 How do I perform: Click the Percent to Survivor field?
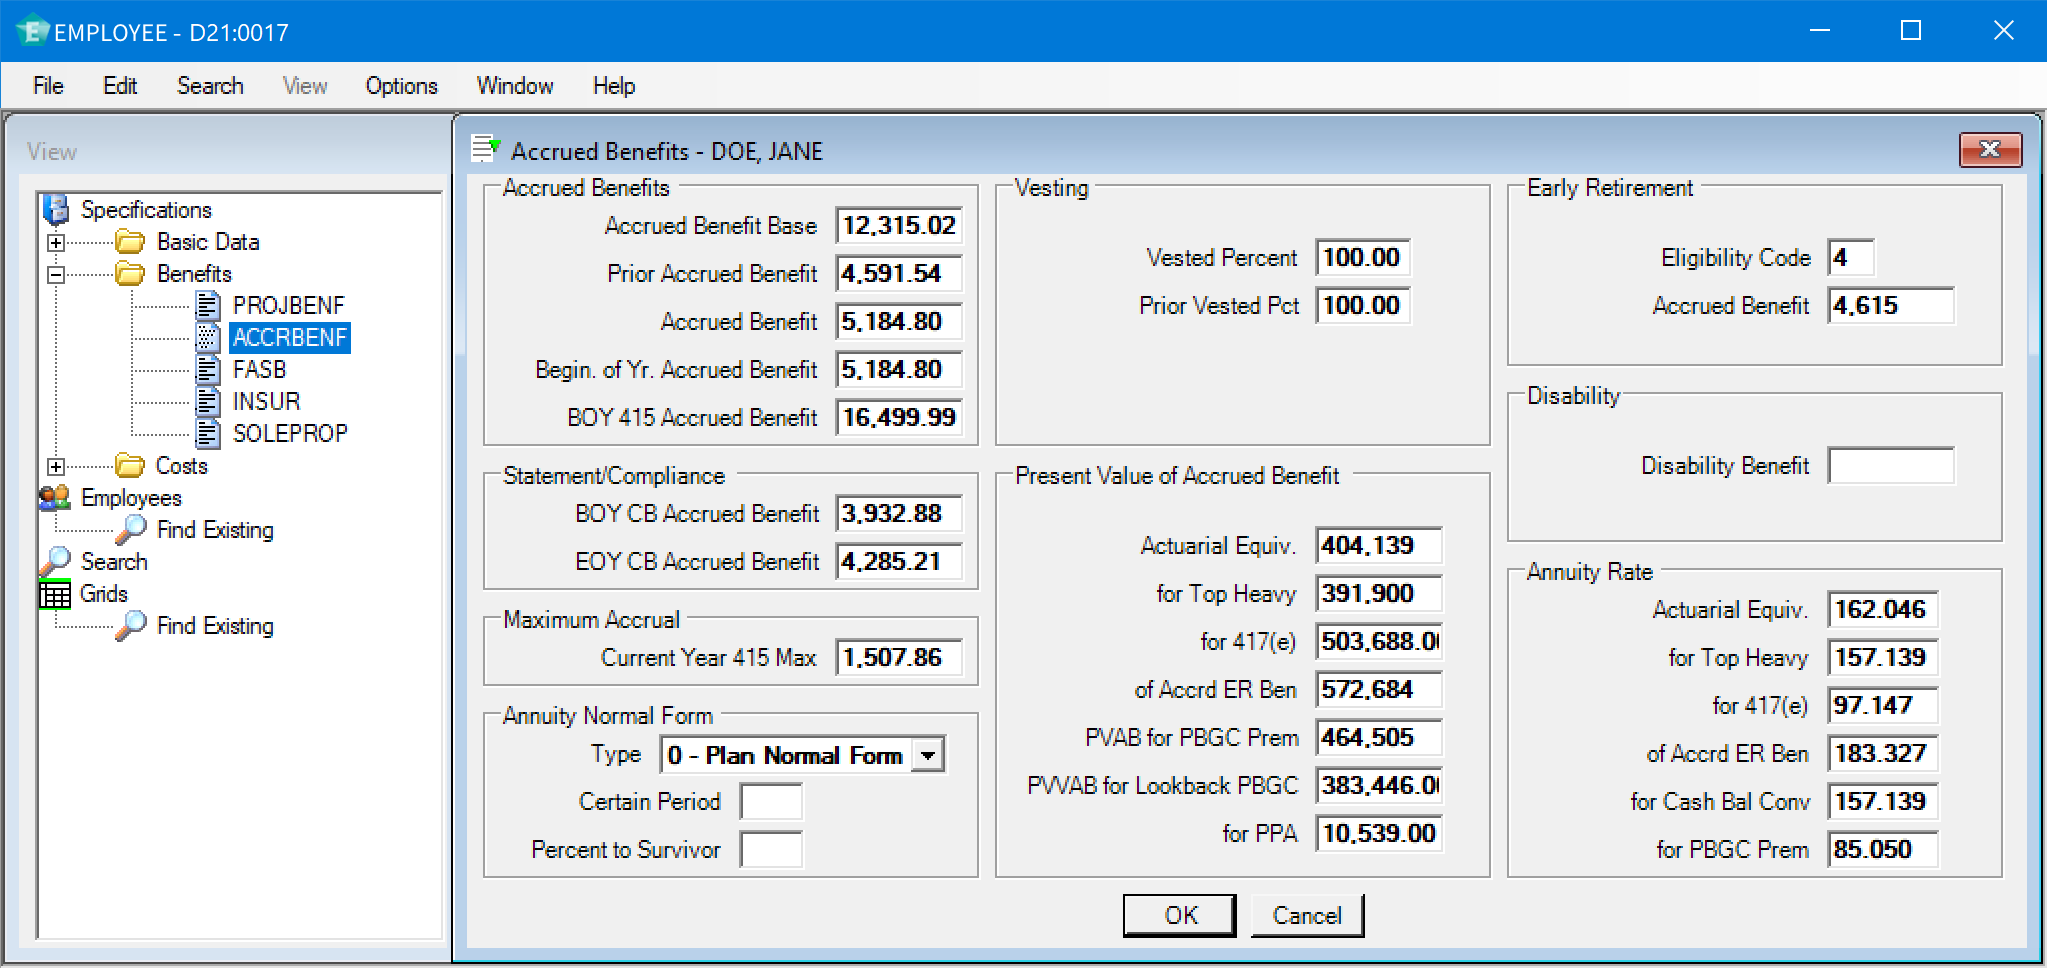point(771,849)
